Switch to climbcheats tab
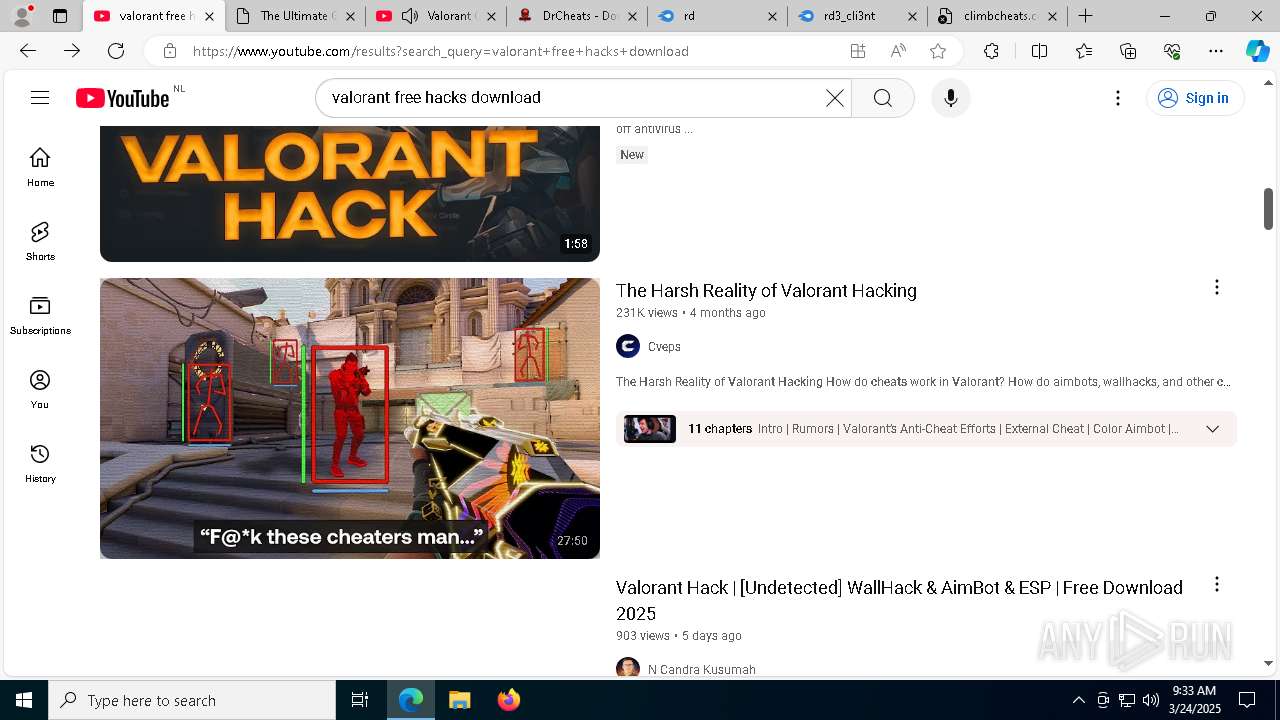The image size is (1280, 720). 996,16
